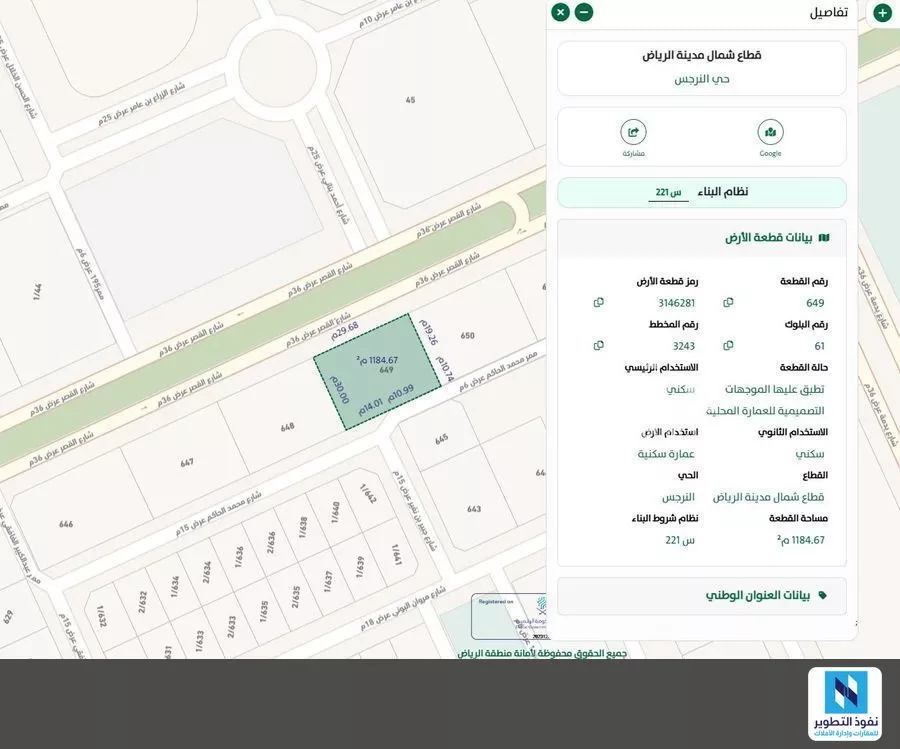Viewport: 900px width, 749px height.
Task: Copy land parcel code 3146281
Action: click(597, 302)
